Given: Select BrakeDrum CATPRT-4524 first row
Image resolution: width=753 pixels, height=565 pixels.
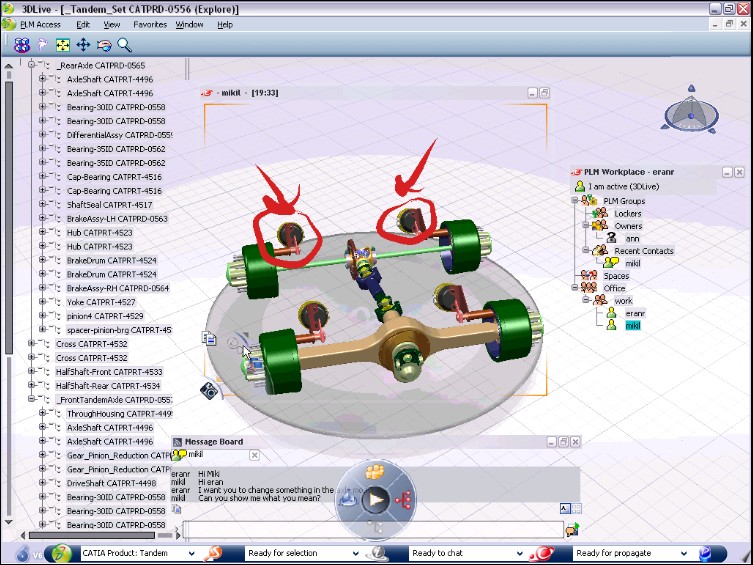Looking at the screenshot, I should [x=111, y=260].
